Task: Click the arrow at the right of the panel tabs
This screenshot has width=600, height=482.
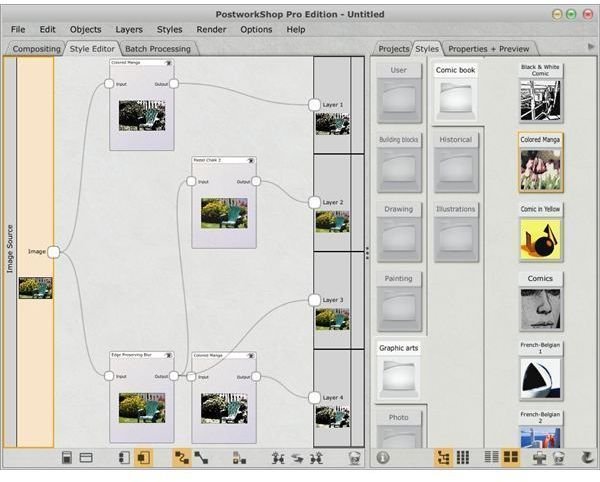Action: point(591,47)
